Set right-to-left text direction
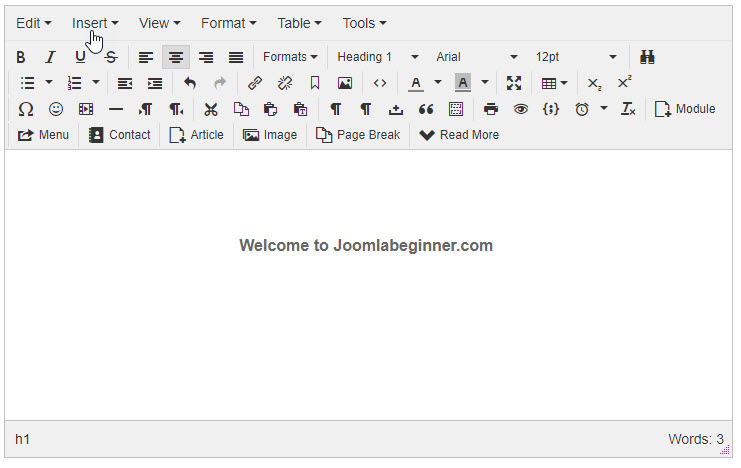Viewport: 741px width, 468px height. point(176,109)
